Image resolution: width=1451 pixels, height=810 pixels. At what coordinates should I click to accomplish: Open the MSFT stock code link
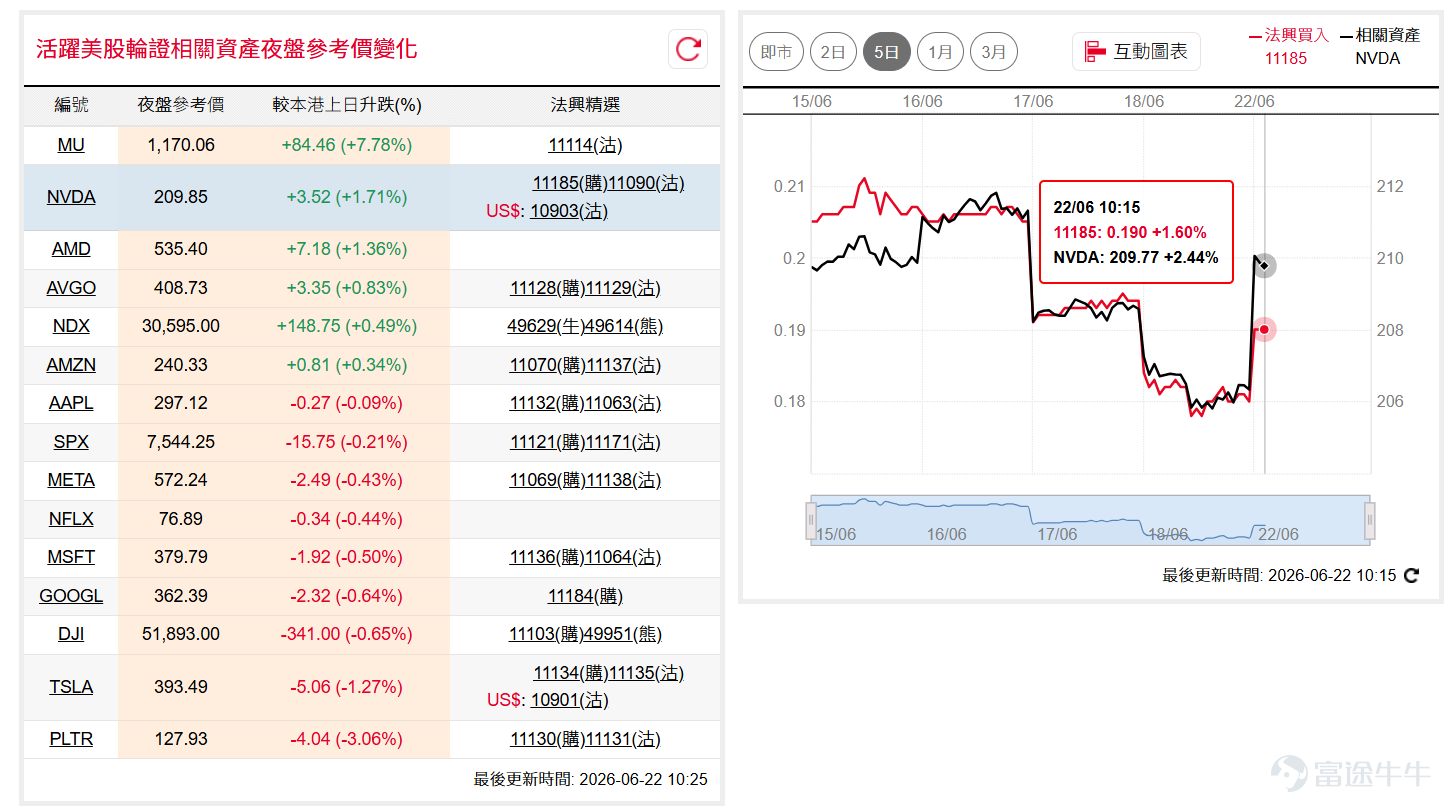click(71, 557)
